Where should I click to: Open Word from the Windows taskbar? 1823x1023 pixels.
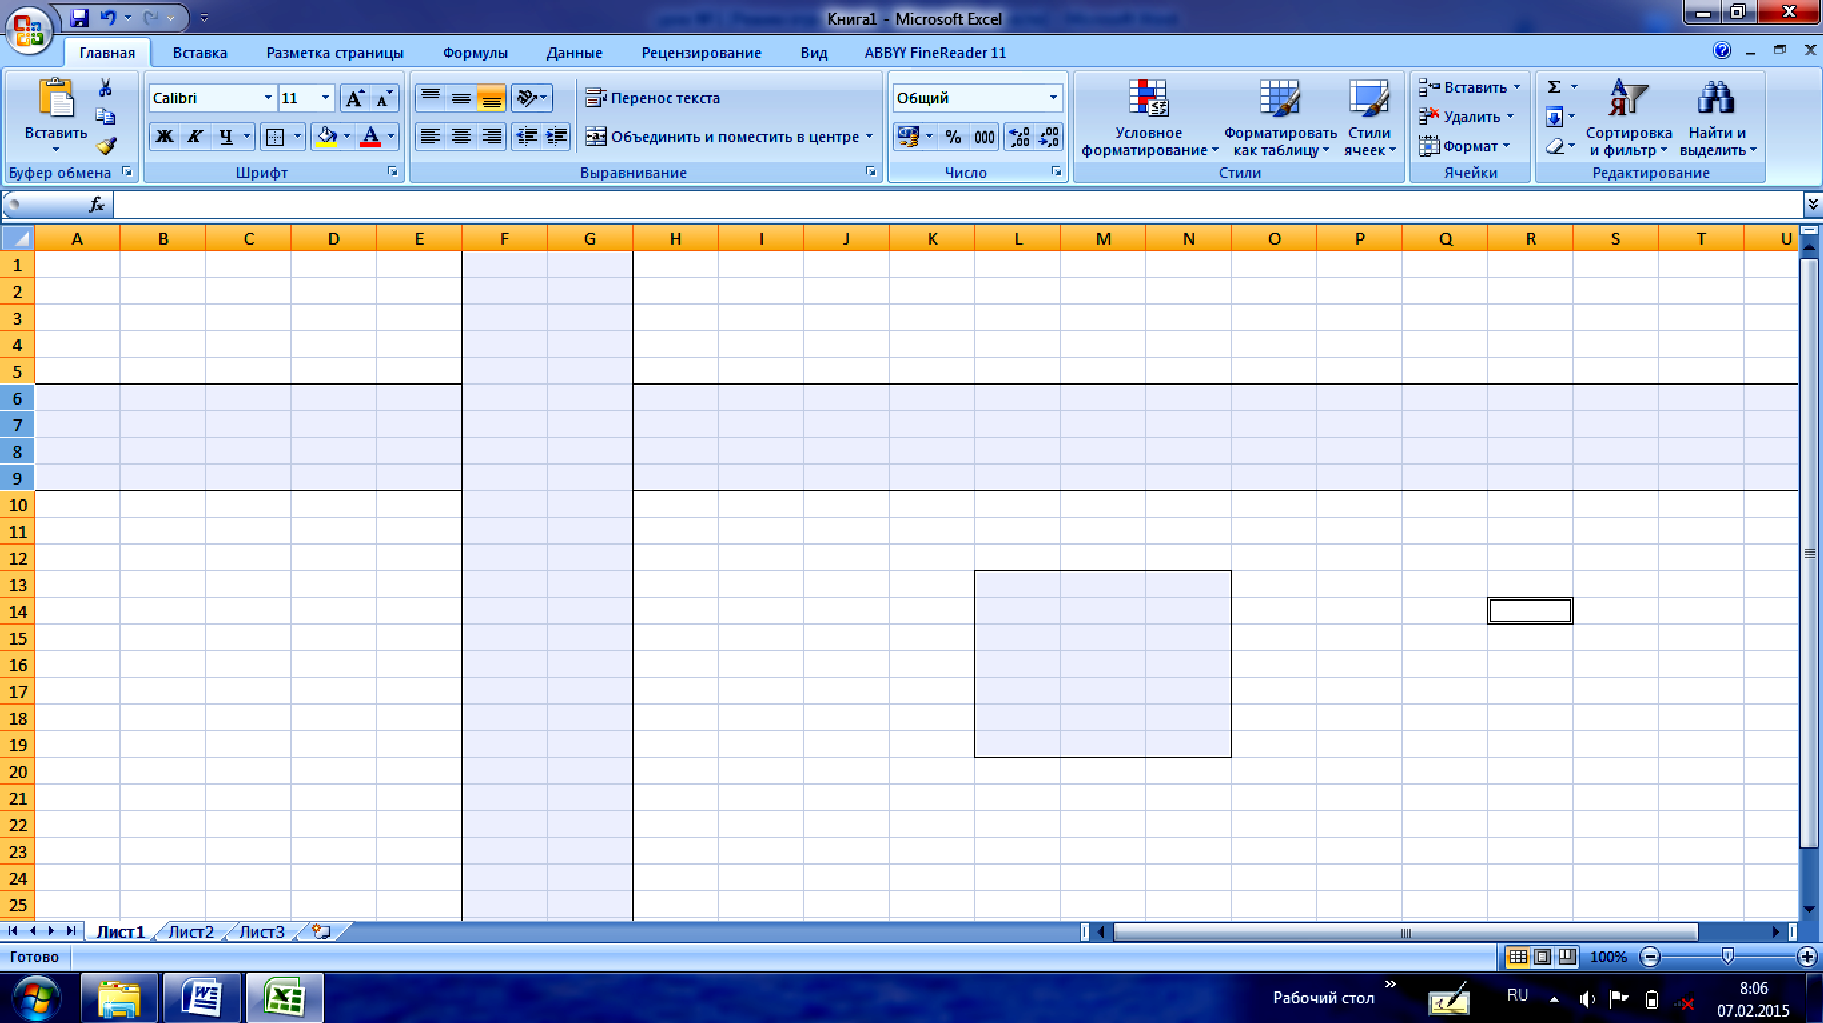point(202,998)
